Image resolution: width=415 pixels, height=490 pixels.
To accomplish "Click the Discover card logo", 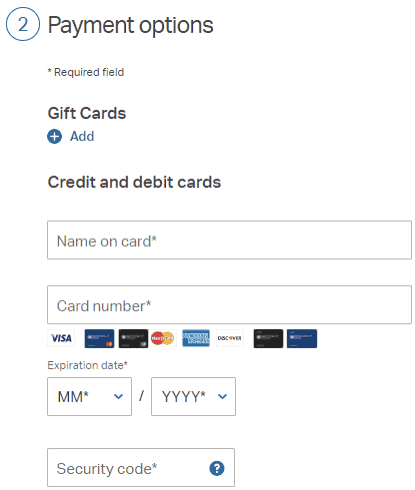I will (x=230, y=338).
